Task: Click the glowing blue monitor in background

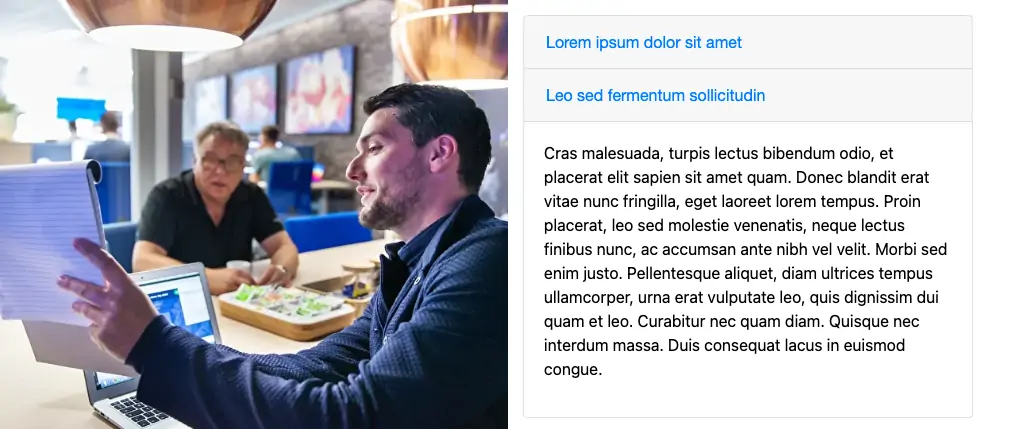Action: [81, 109]
